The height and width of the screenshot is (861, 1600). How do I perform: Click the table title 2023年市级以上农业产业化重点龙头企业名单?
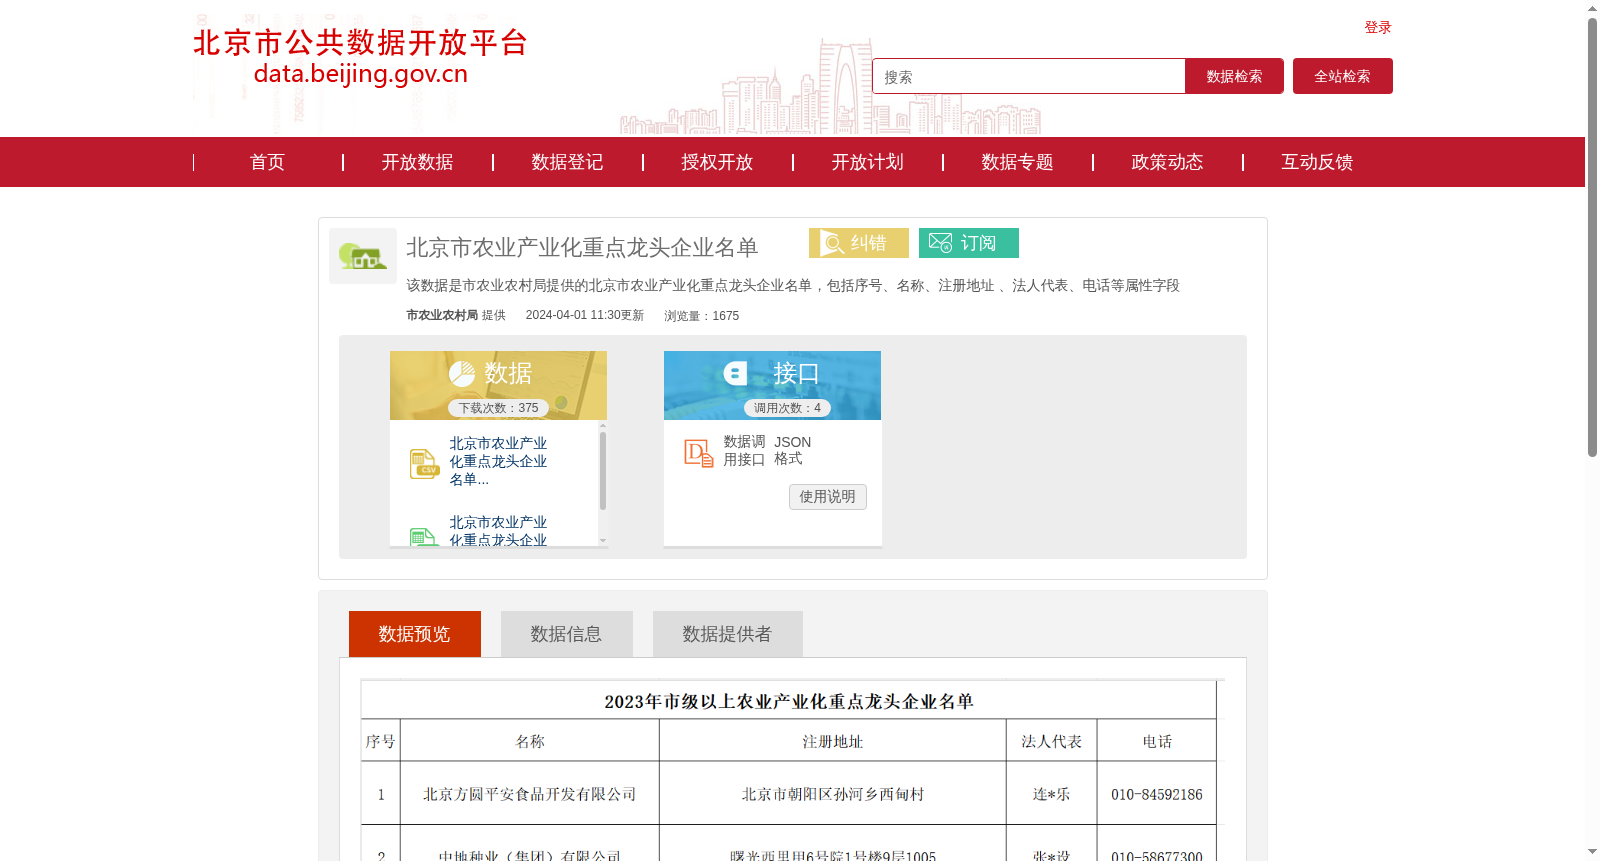tap(789, 701)
